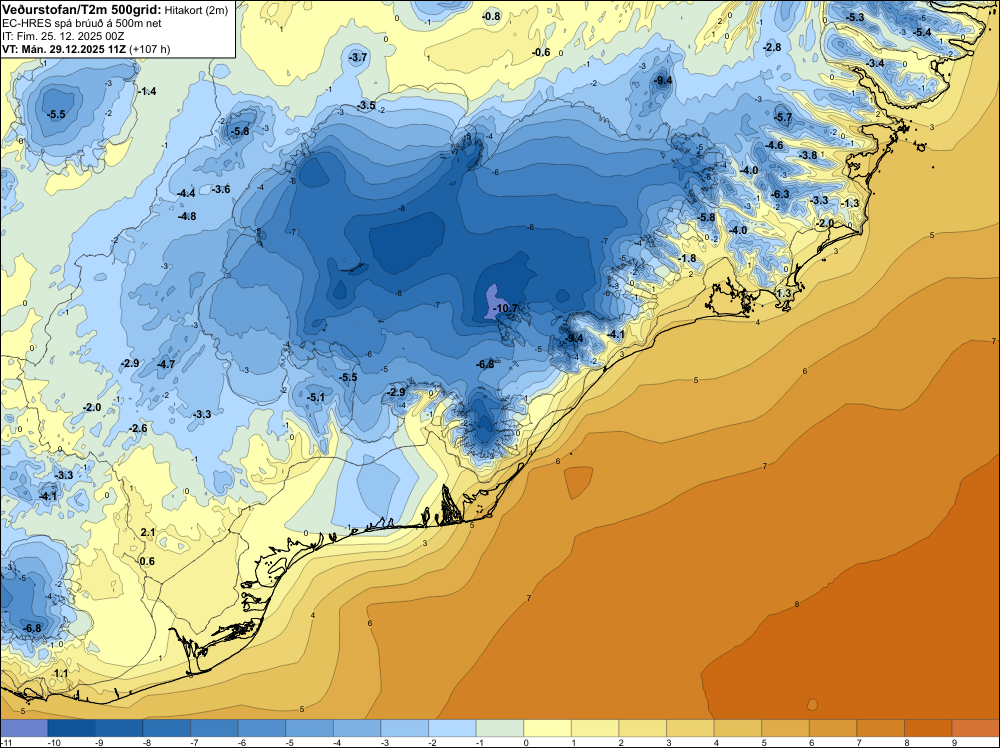This screenshot has width=1000, height=748.
Task: Click the legend tick label 0
Action: (x=526, y=743)
